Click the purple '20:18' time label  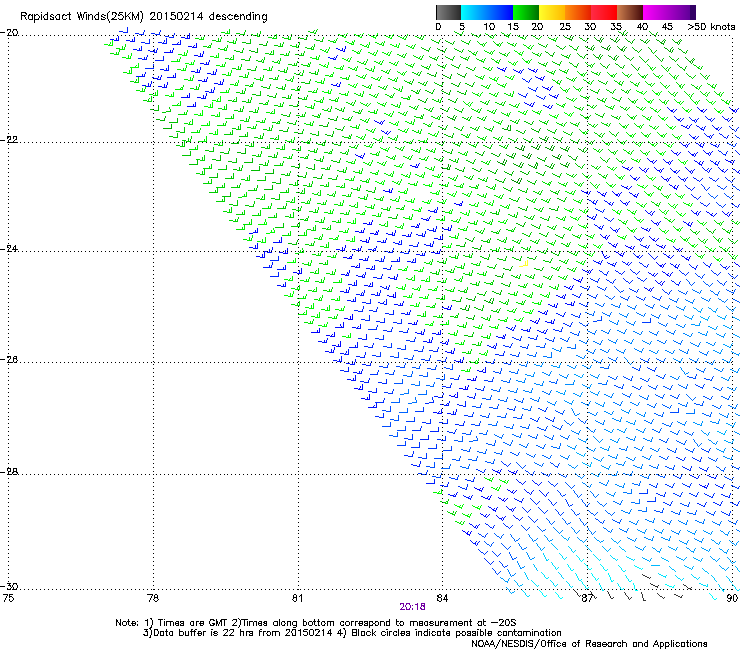tap(412, 607)
